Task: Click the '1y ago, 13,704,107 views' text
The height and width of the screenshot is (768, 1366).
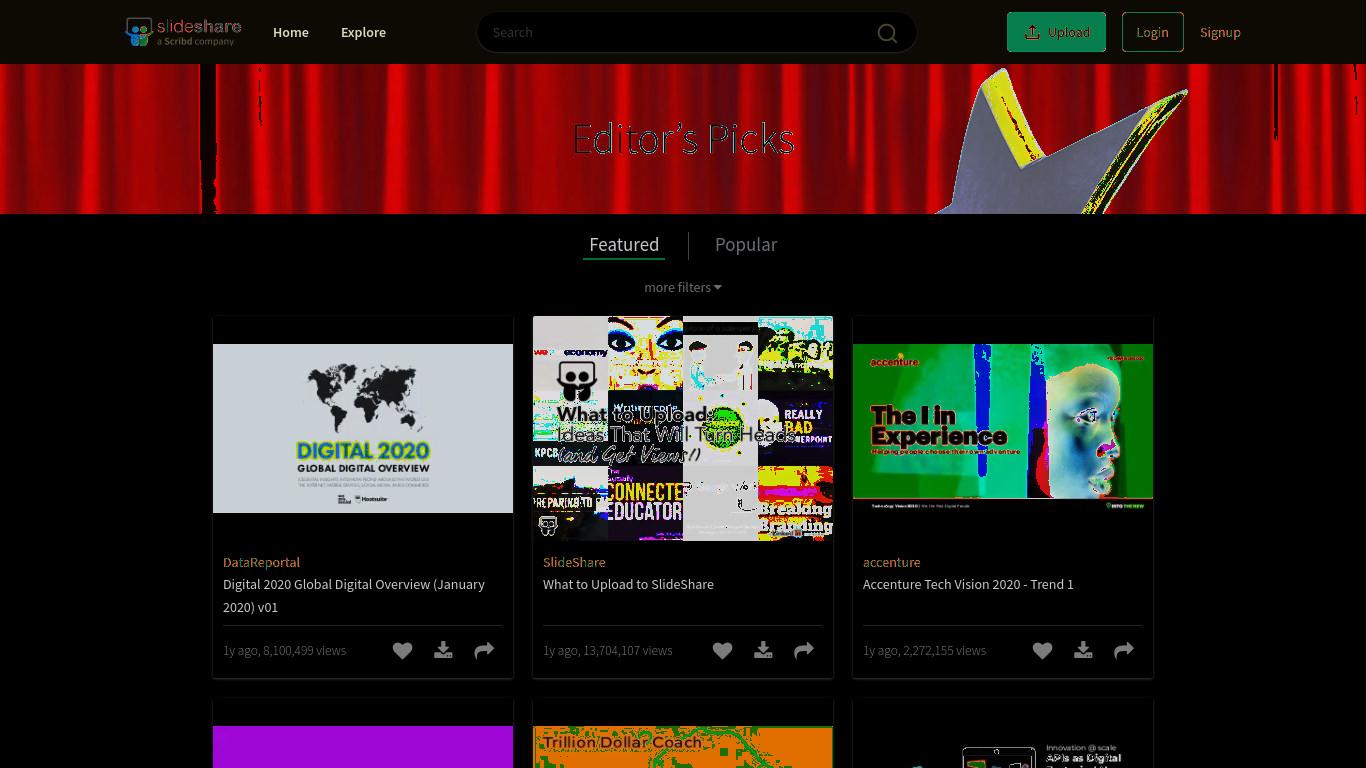Action: [x=608, y=650]
